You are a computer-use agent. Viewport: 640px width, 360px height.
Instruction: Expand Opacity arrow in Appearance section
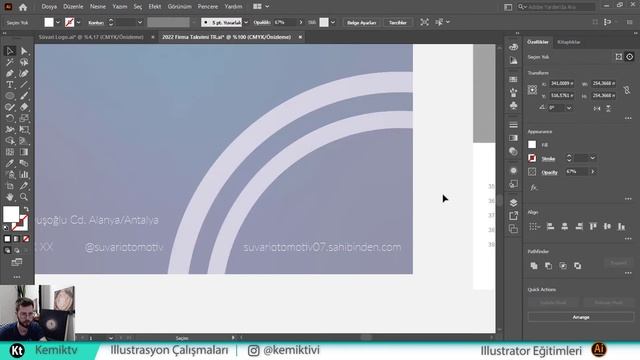pyautogui.click(x=593, y=172)
